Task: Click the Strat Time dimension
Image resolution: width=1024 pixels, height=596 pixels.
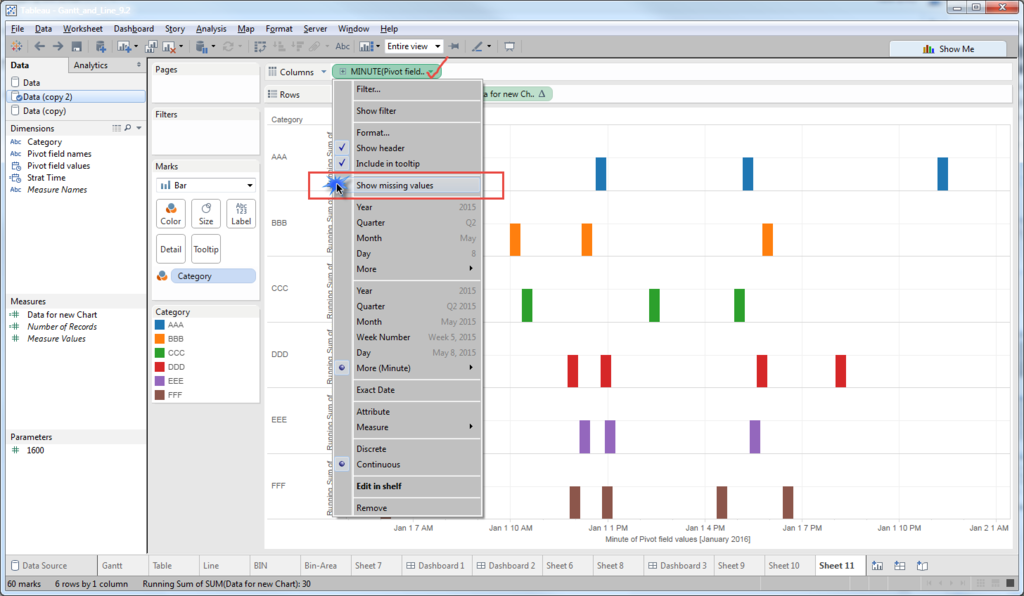Action: 46,178
